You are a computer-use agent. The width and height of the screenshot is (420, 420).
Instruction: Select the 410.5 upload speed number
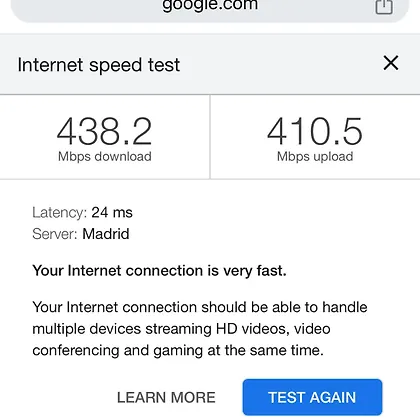[x=315, y=132]
